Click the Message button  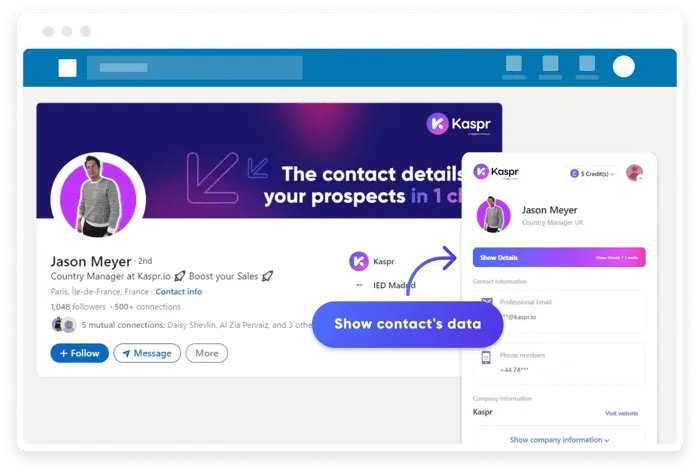coord(147,353)
